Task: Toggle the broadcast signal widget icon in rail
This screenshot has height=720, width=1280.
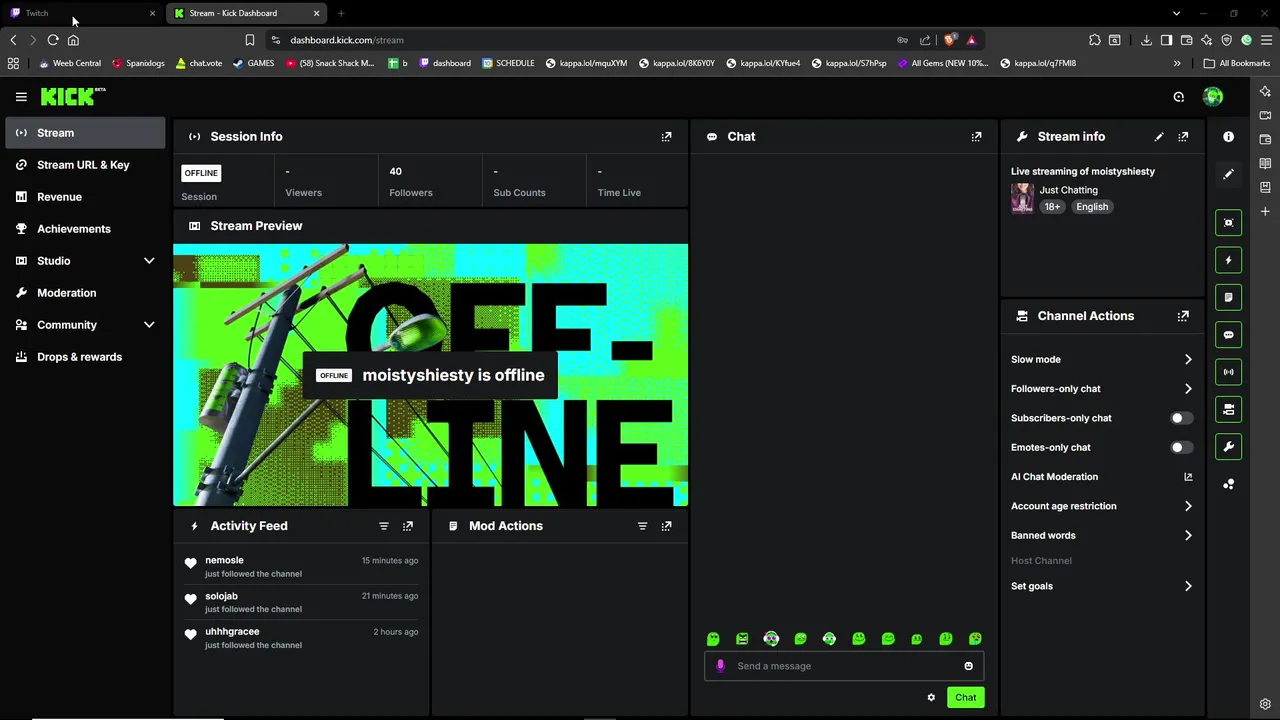Action: click(1228, 372)
